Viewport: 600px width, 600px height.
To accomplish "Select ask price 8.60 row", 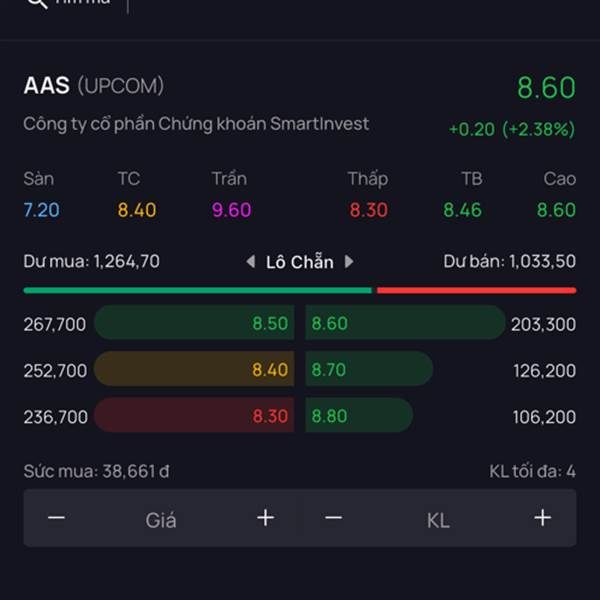I will tap(405, 323).
